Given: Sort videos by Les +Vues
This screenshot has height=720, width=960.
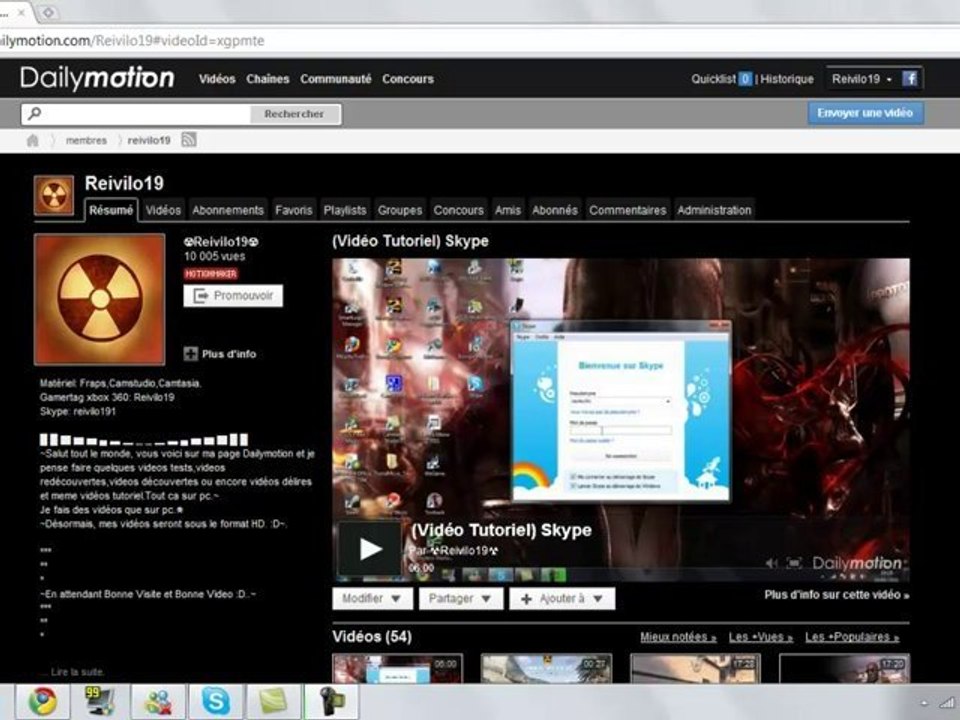Looking at the screenshot, I should (760, 637).
